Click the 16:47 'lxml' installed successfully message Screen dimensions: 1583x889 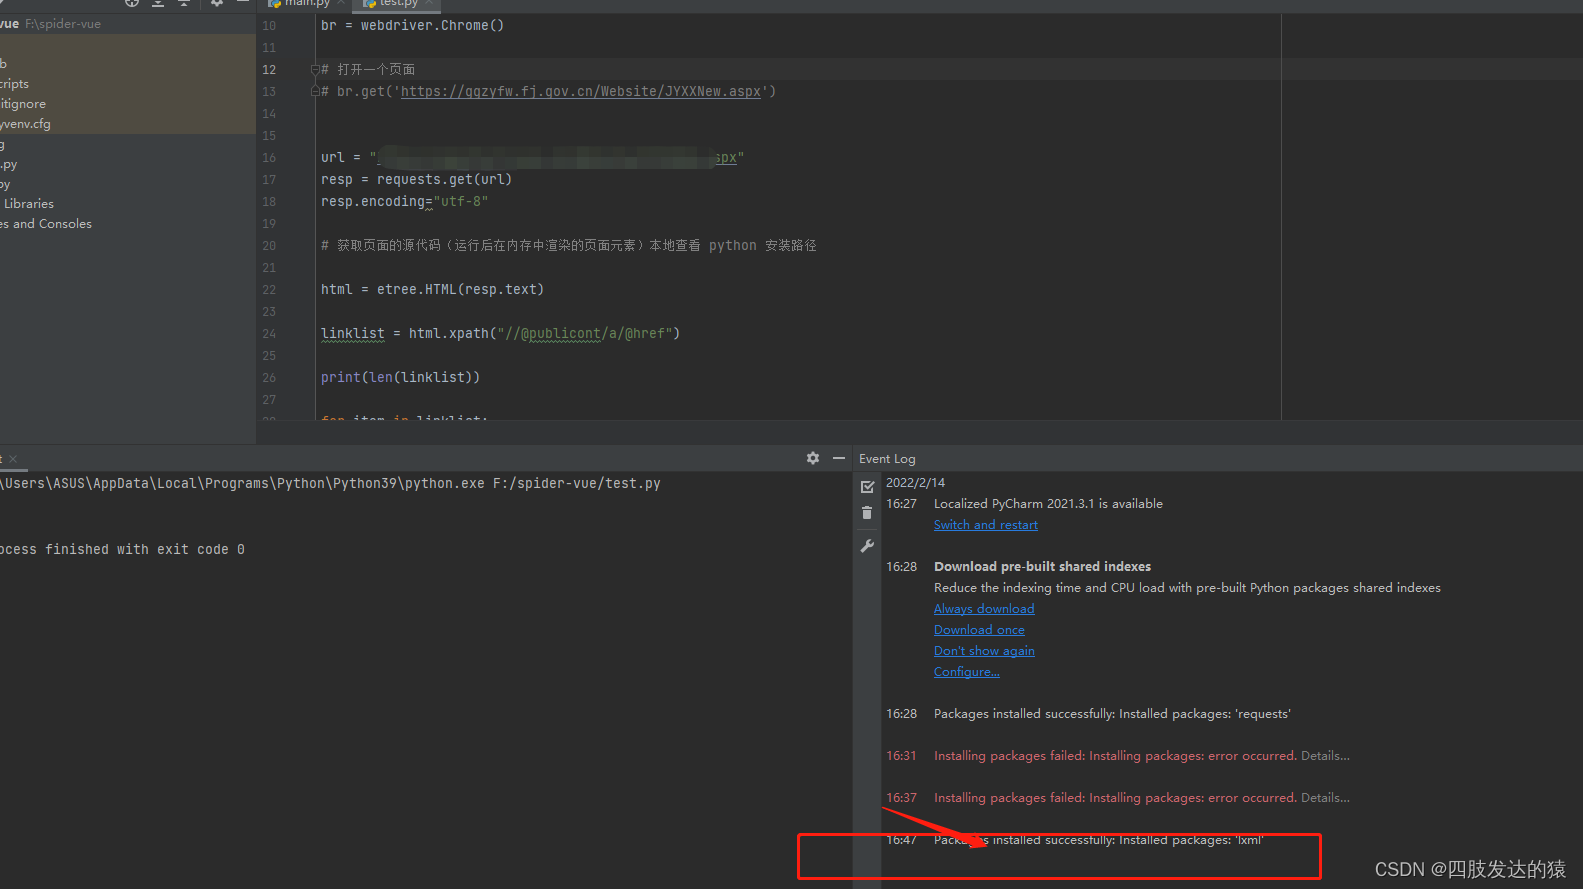coord(1098,840)
